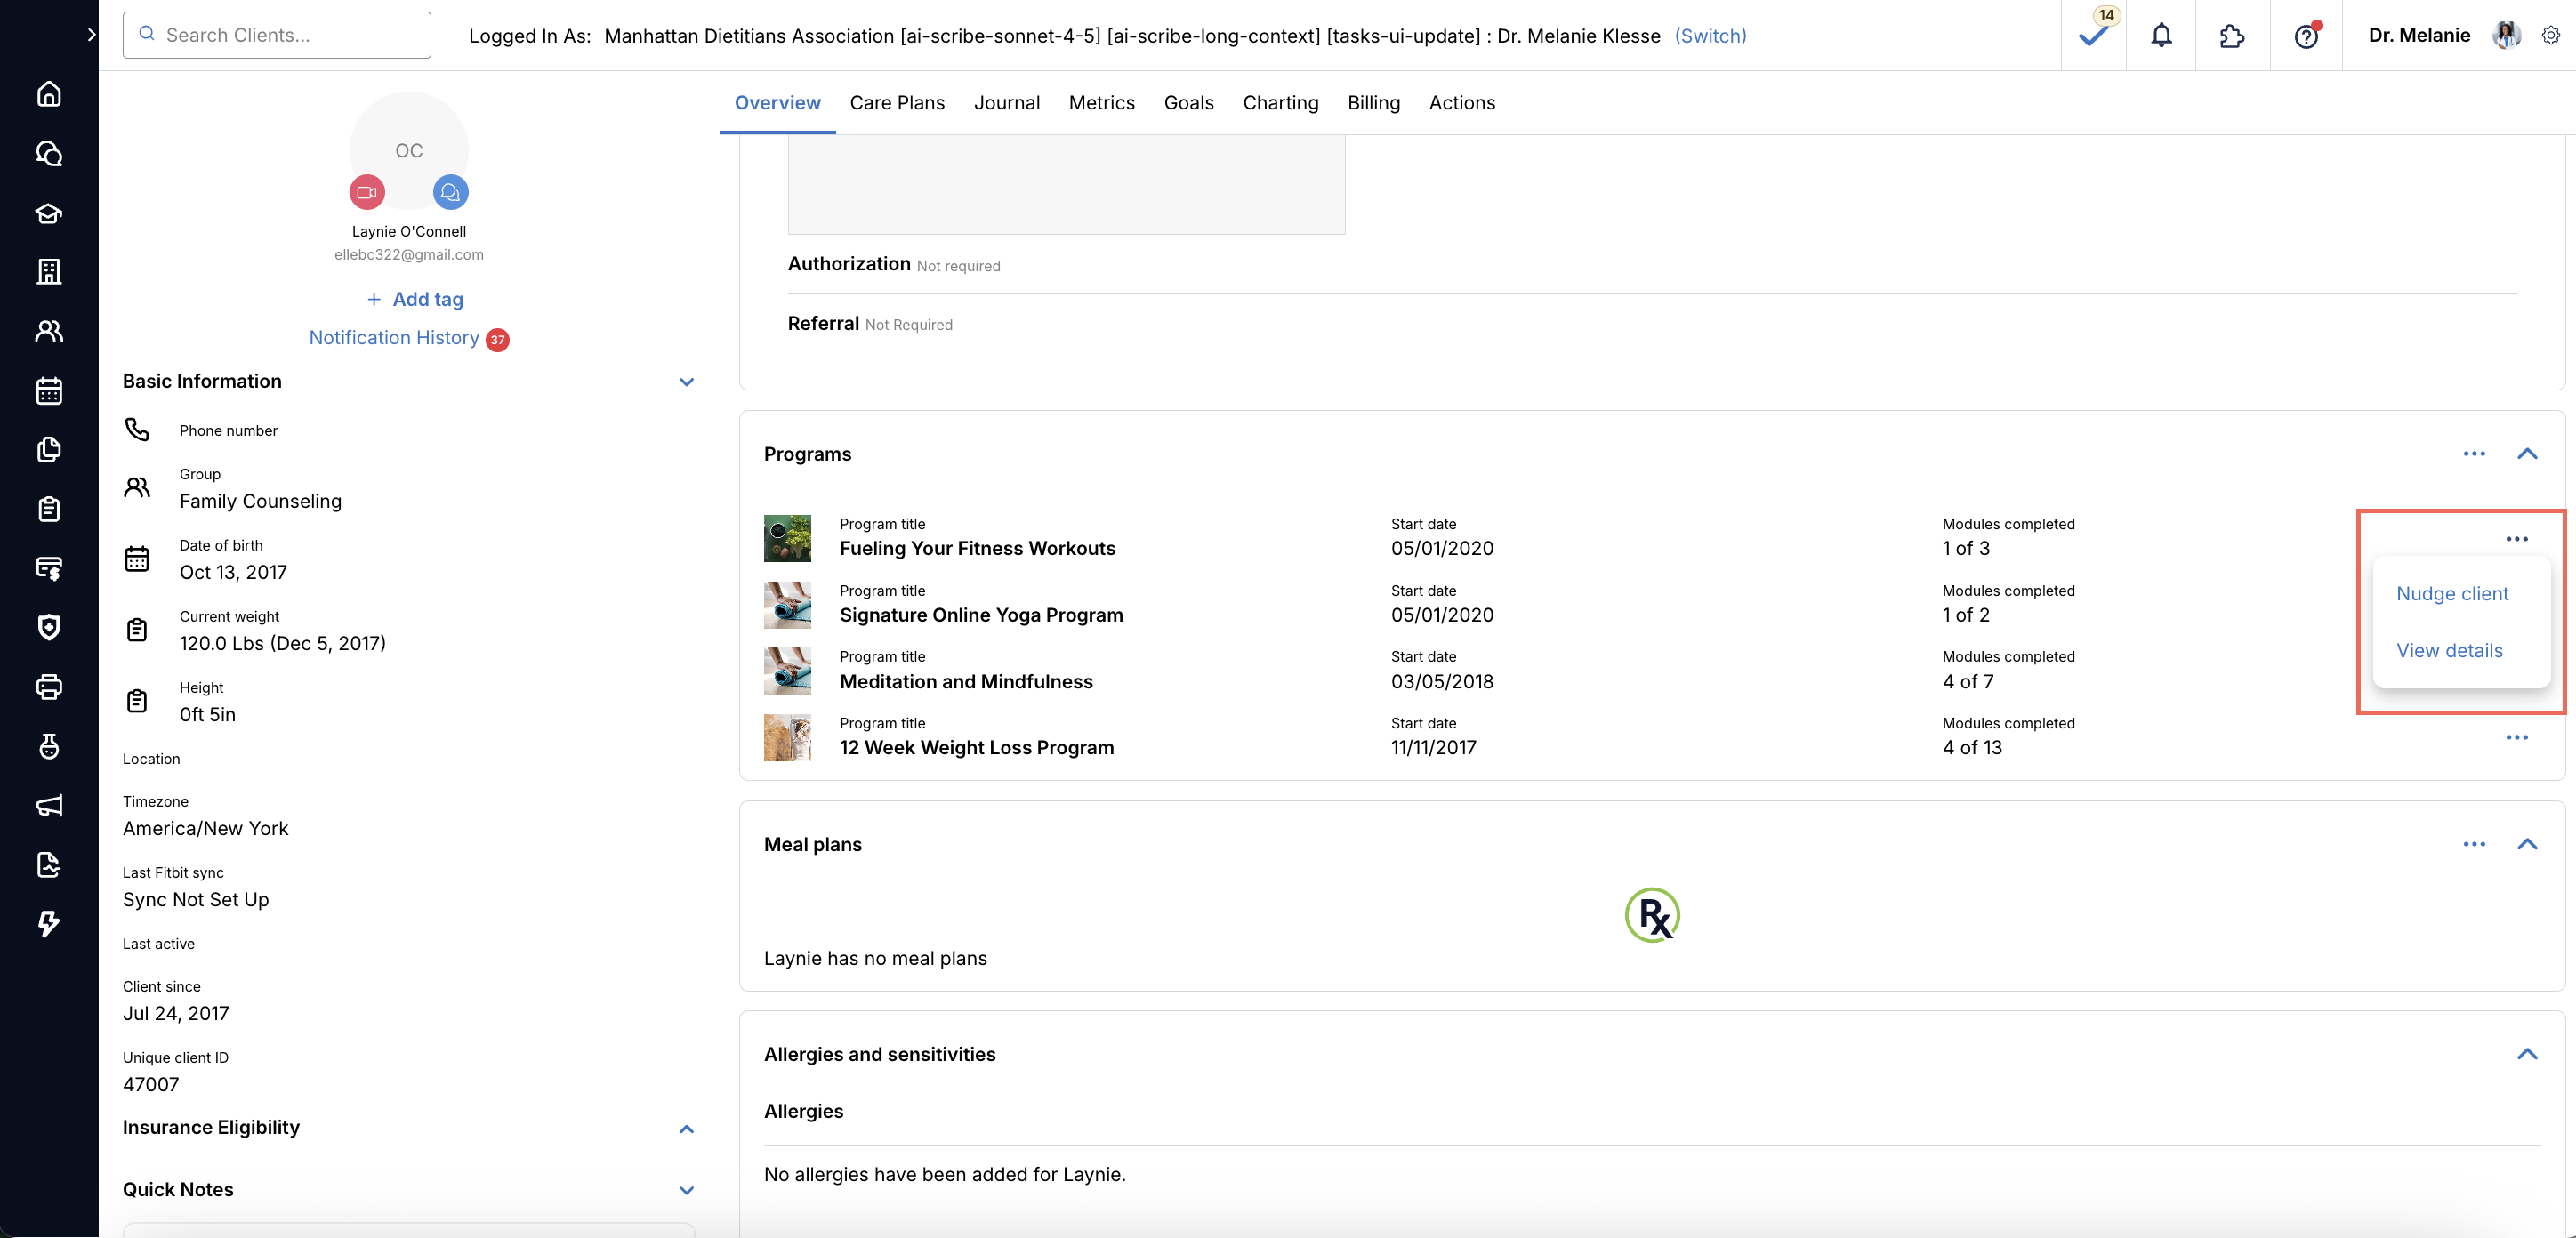The image size is (2576, 1238).
Task: Open the Notification History link
Action: (394, 338)
